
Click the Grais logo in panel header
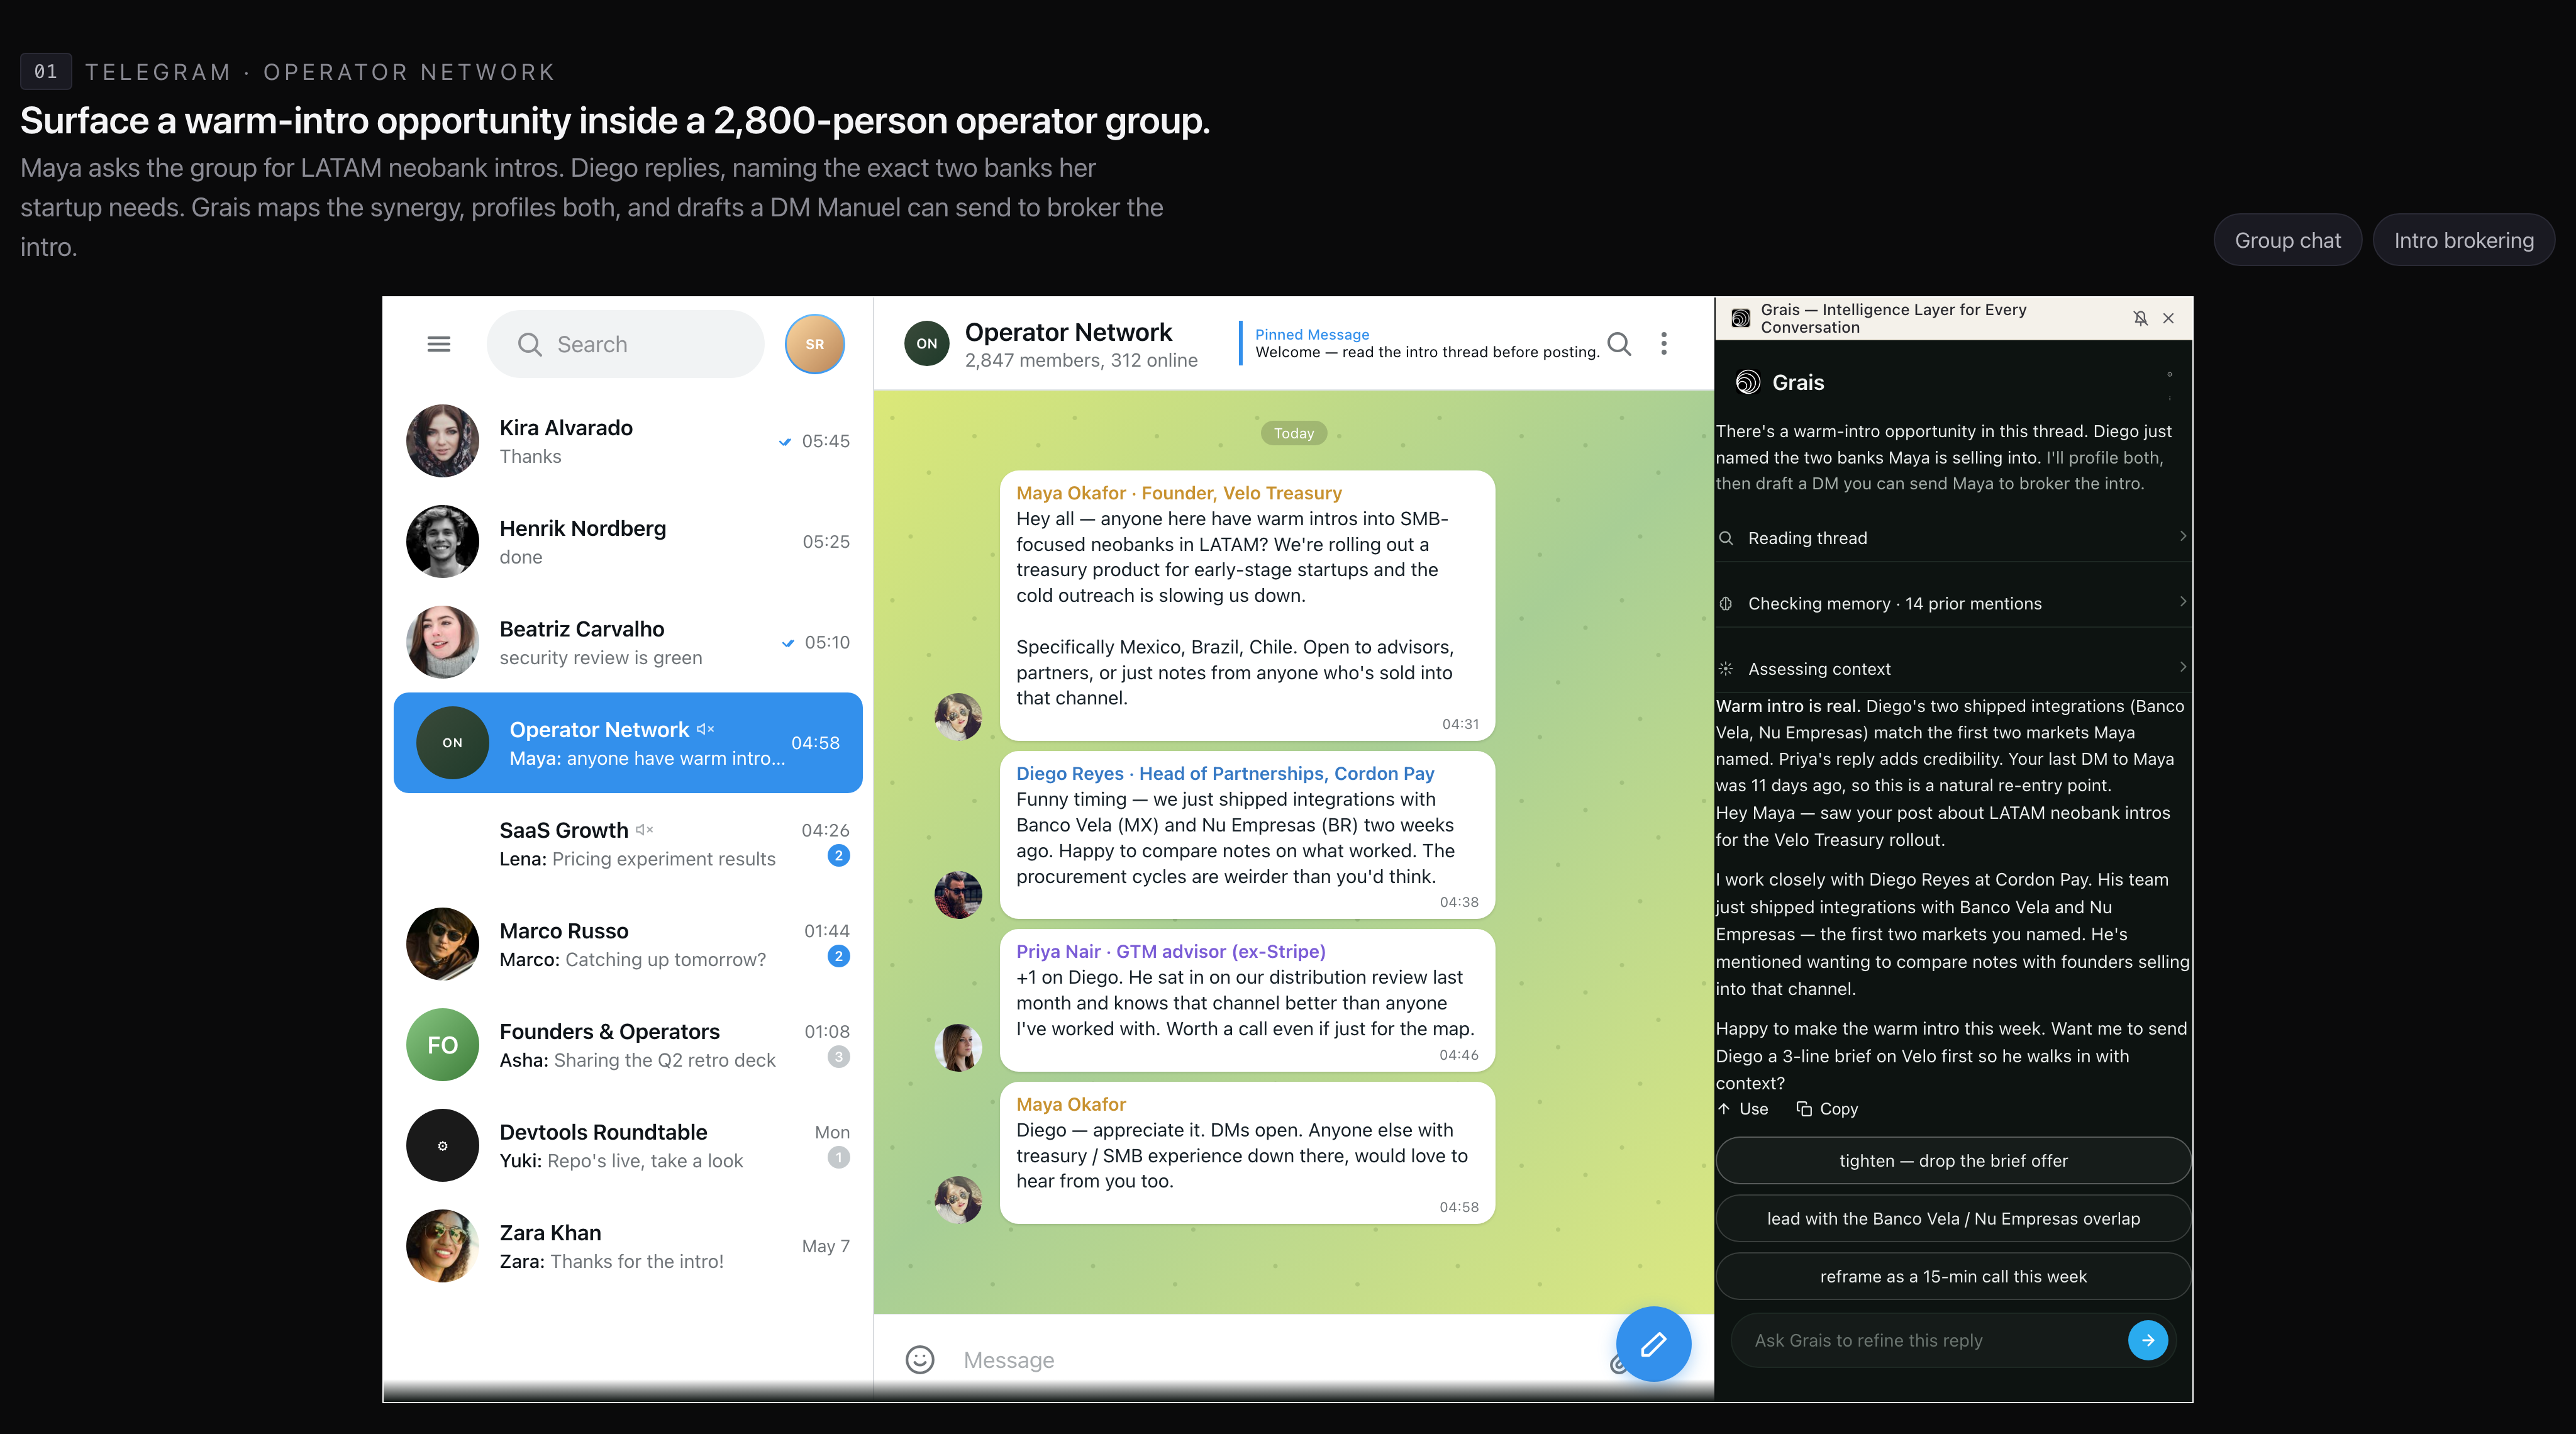[1741, 318]
